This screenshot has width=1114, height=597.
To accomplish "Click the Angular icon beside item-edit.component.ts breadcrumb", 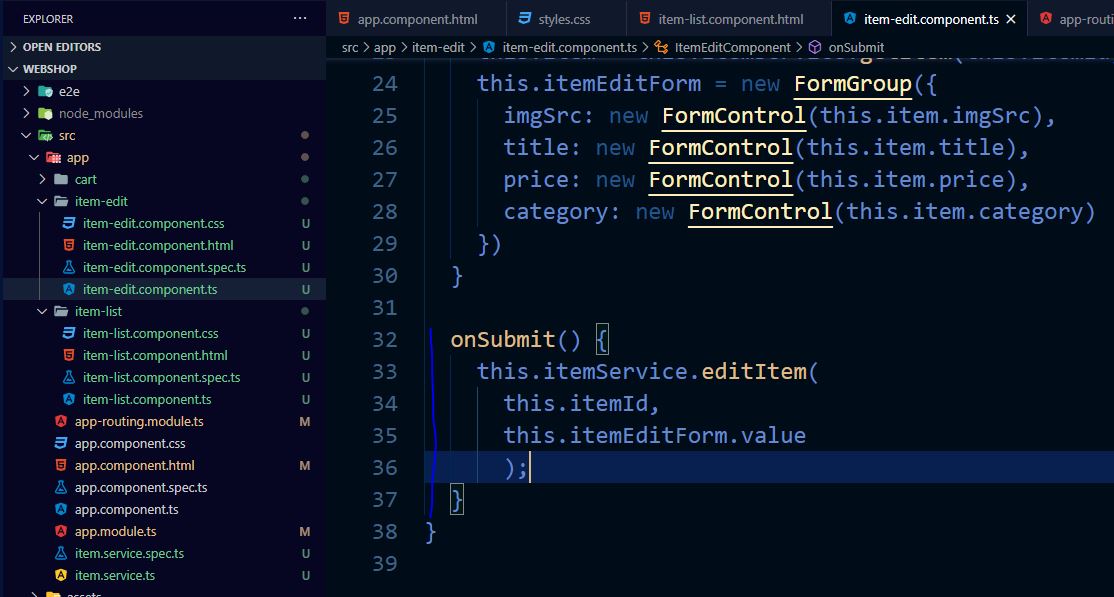I will [x=487, y=46].
